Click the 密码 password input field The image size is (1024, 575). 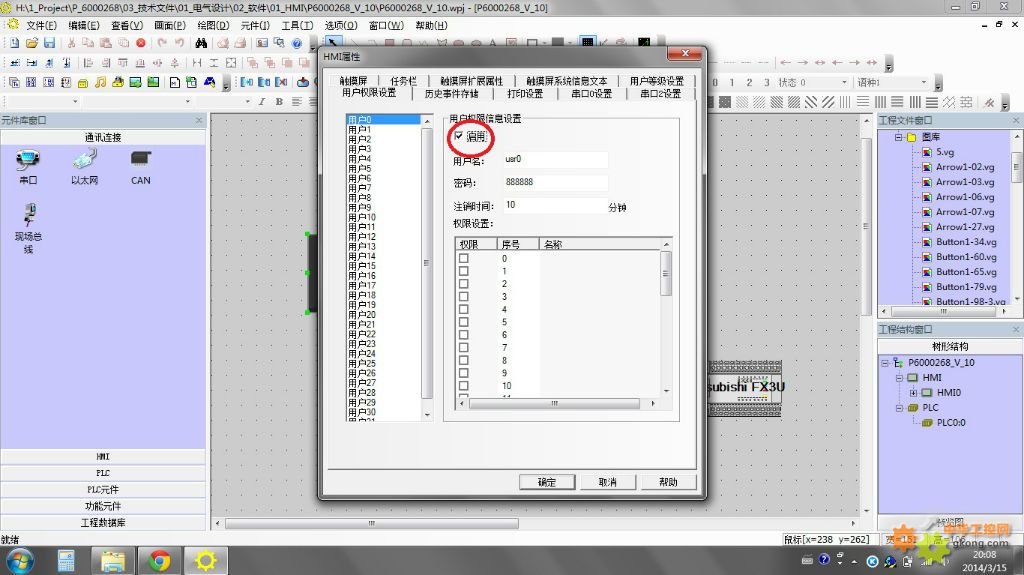click(555, 182)
